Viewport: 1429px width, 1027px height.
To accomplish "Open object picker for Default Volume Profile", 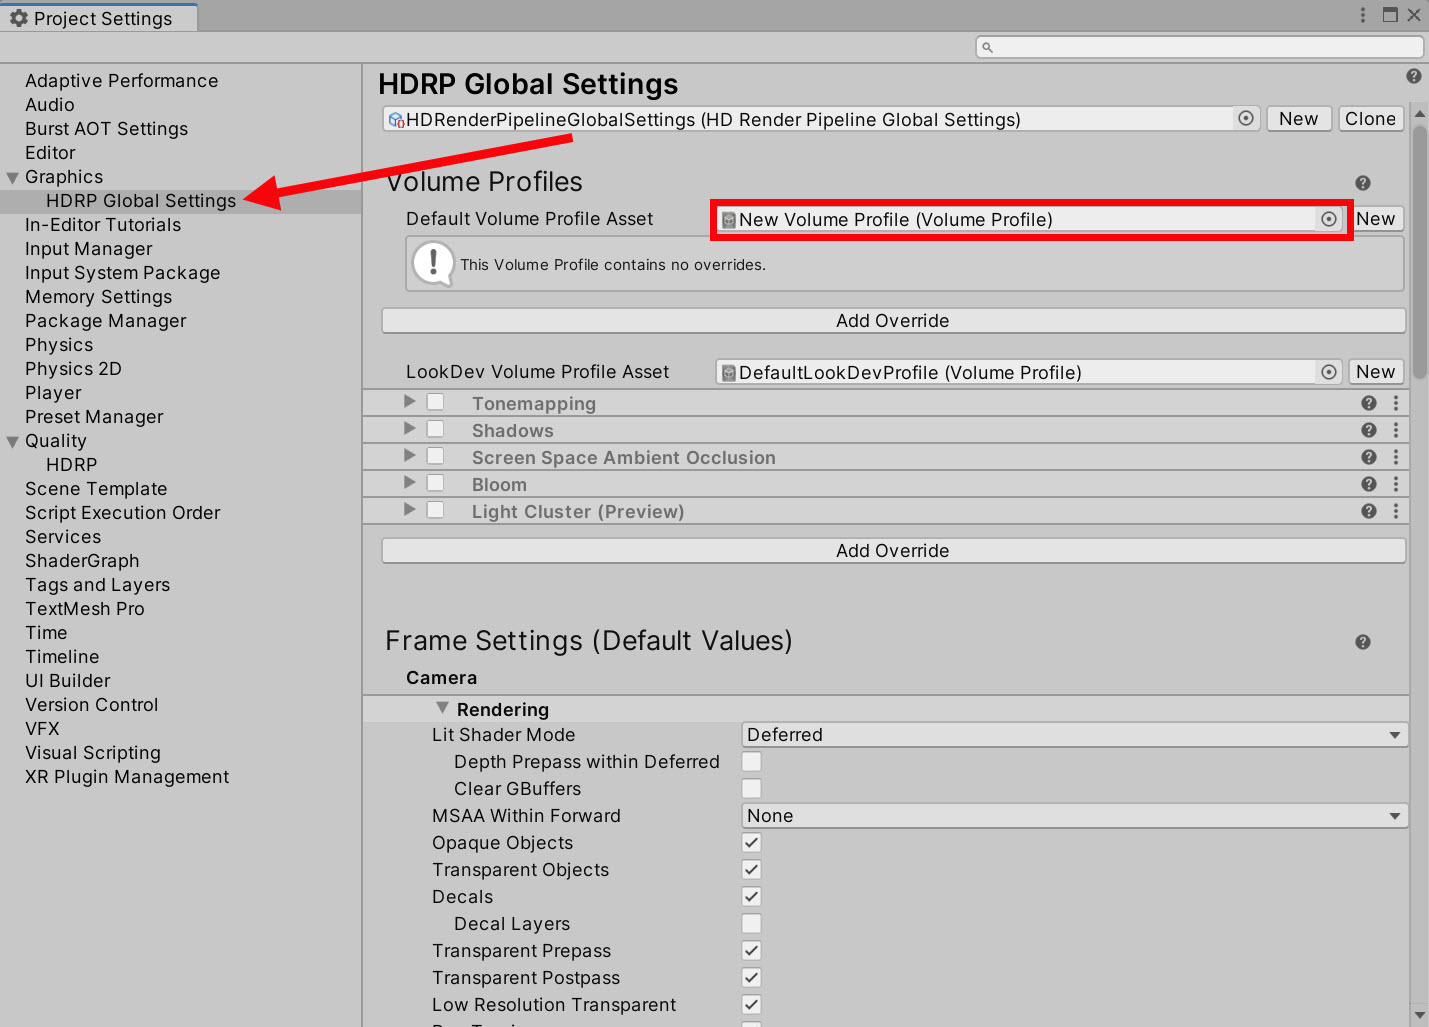I will click(1329, 219).
